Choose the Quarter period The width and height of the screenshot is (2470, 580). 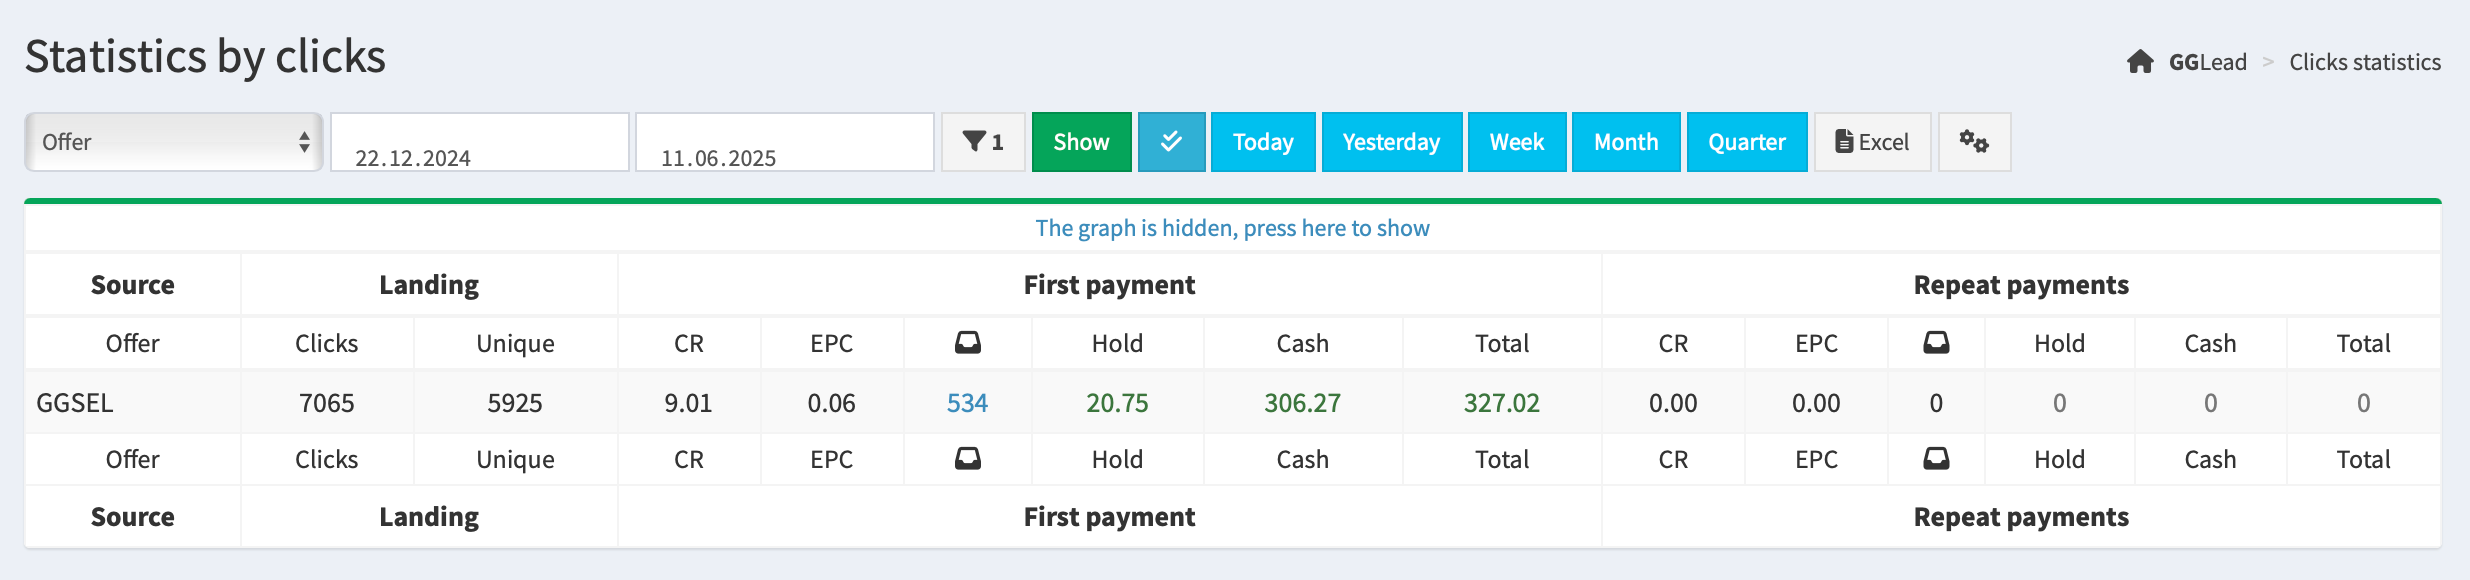click(x=1746, y=142)
